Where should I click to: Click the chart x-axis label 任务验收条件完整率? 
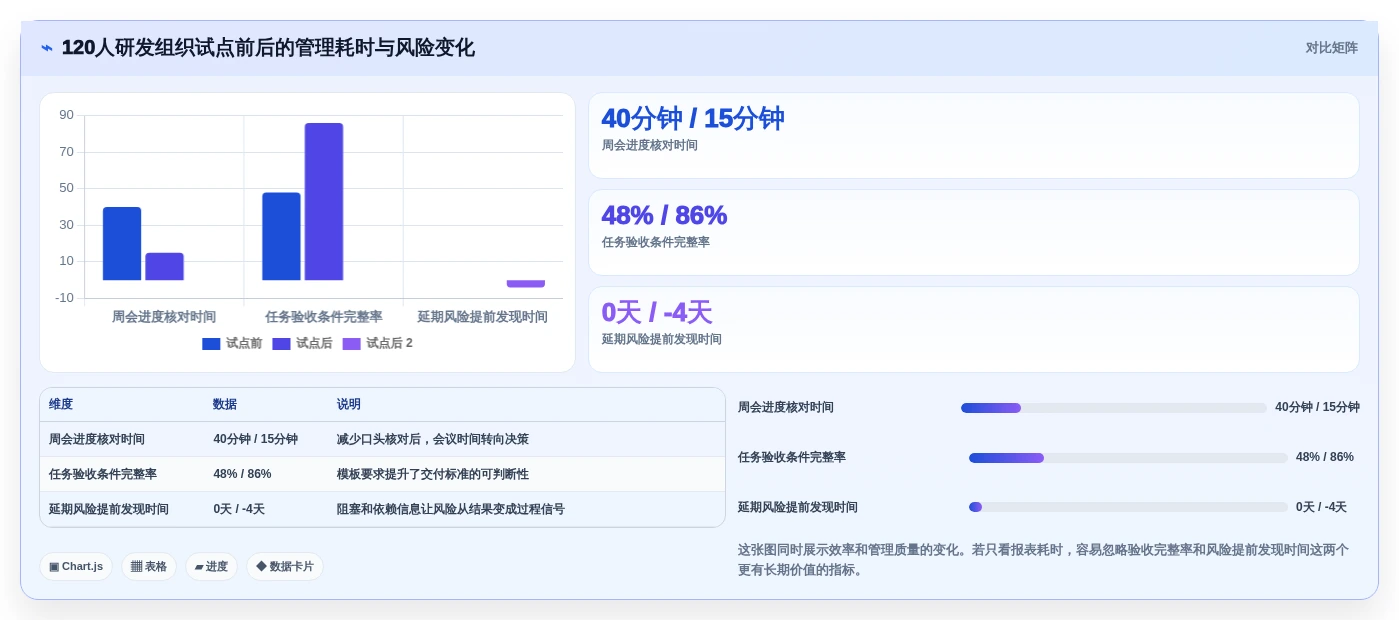pyautogui.click(x=324, y=317)
